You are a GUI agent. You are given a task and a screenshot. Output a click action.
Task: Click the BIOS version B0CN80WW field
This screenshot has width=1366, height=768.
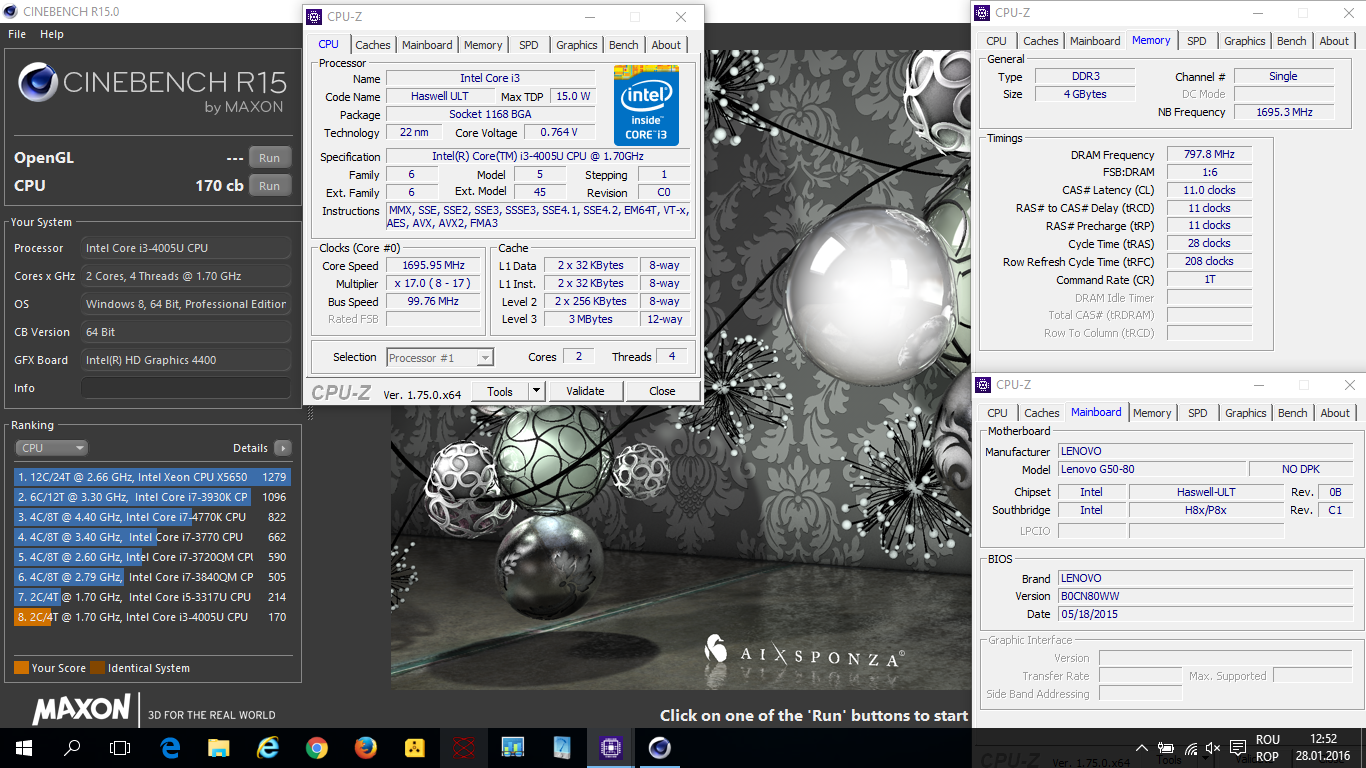pos(1205,596)
